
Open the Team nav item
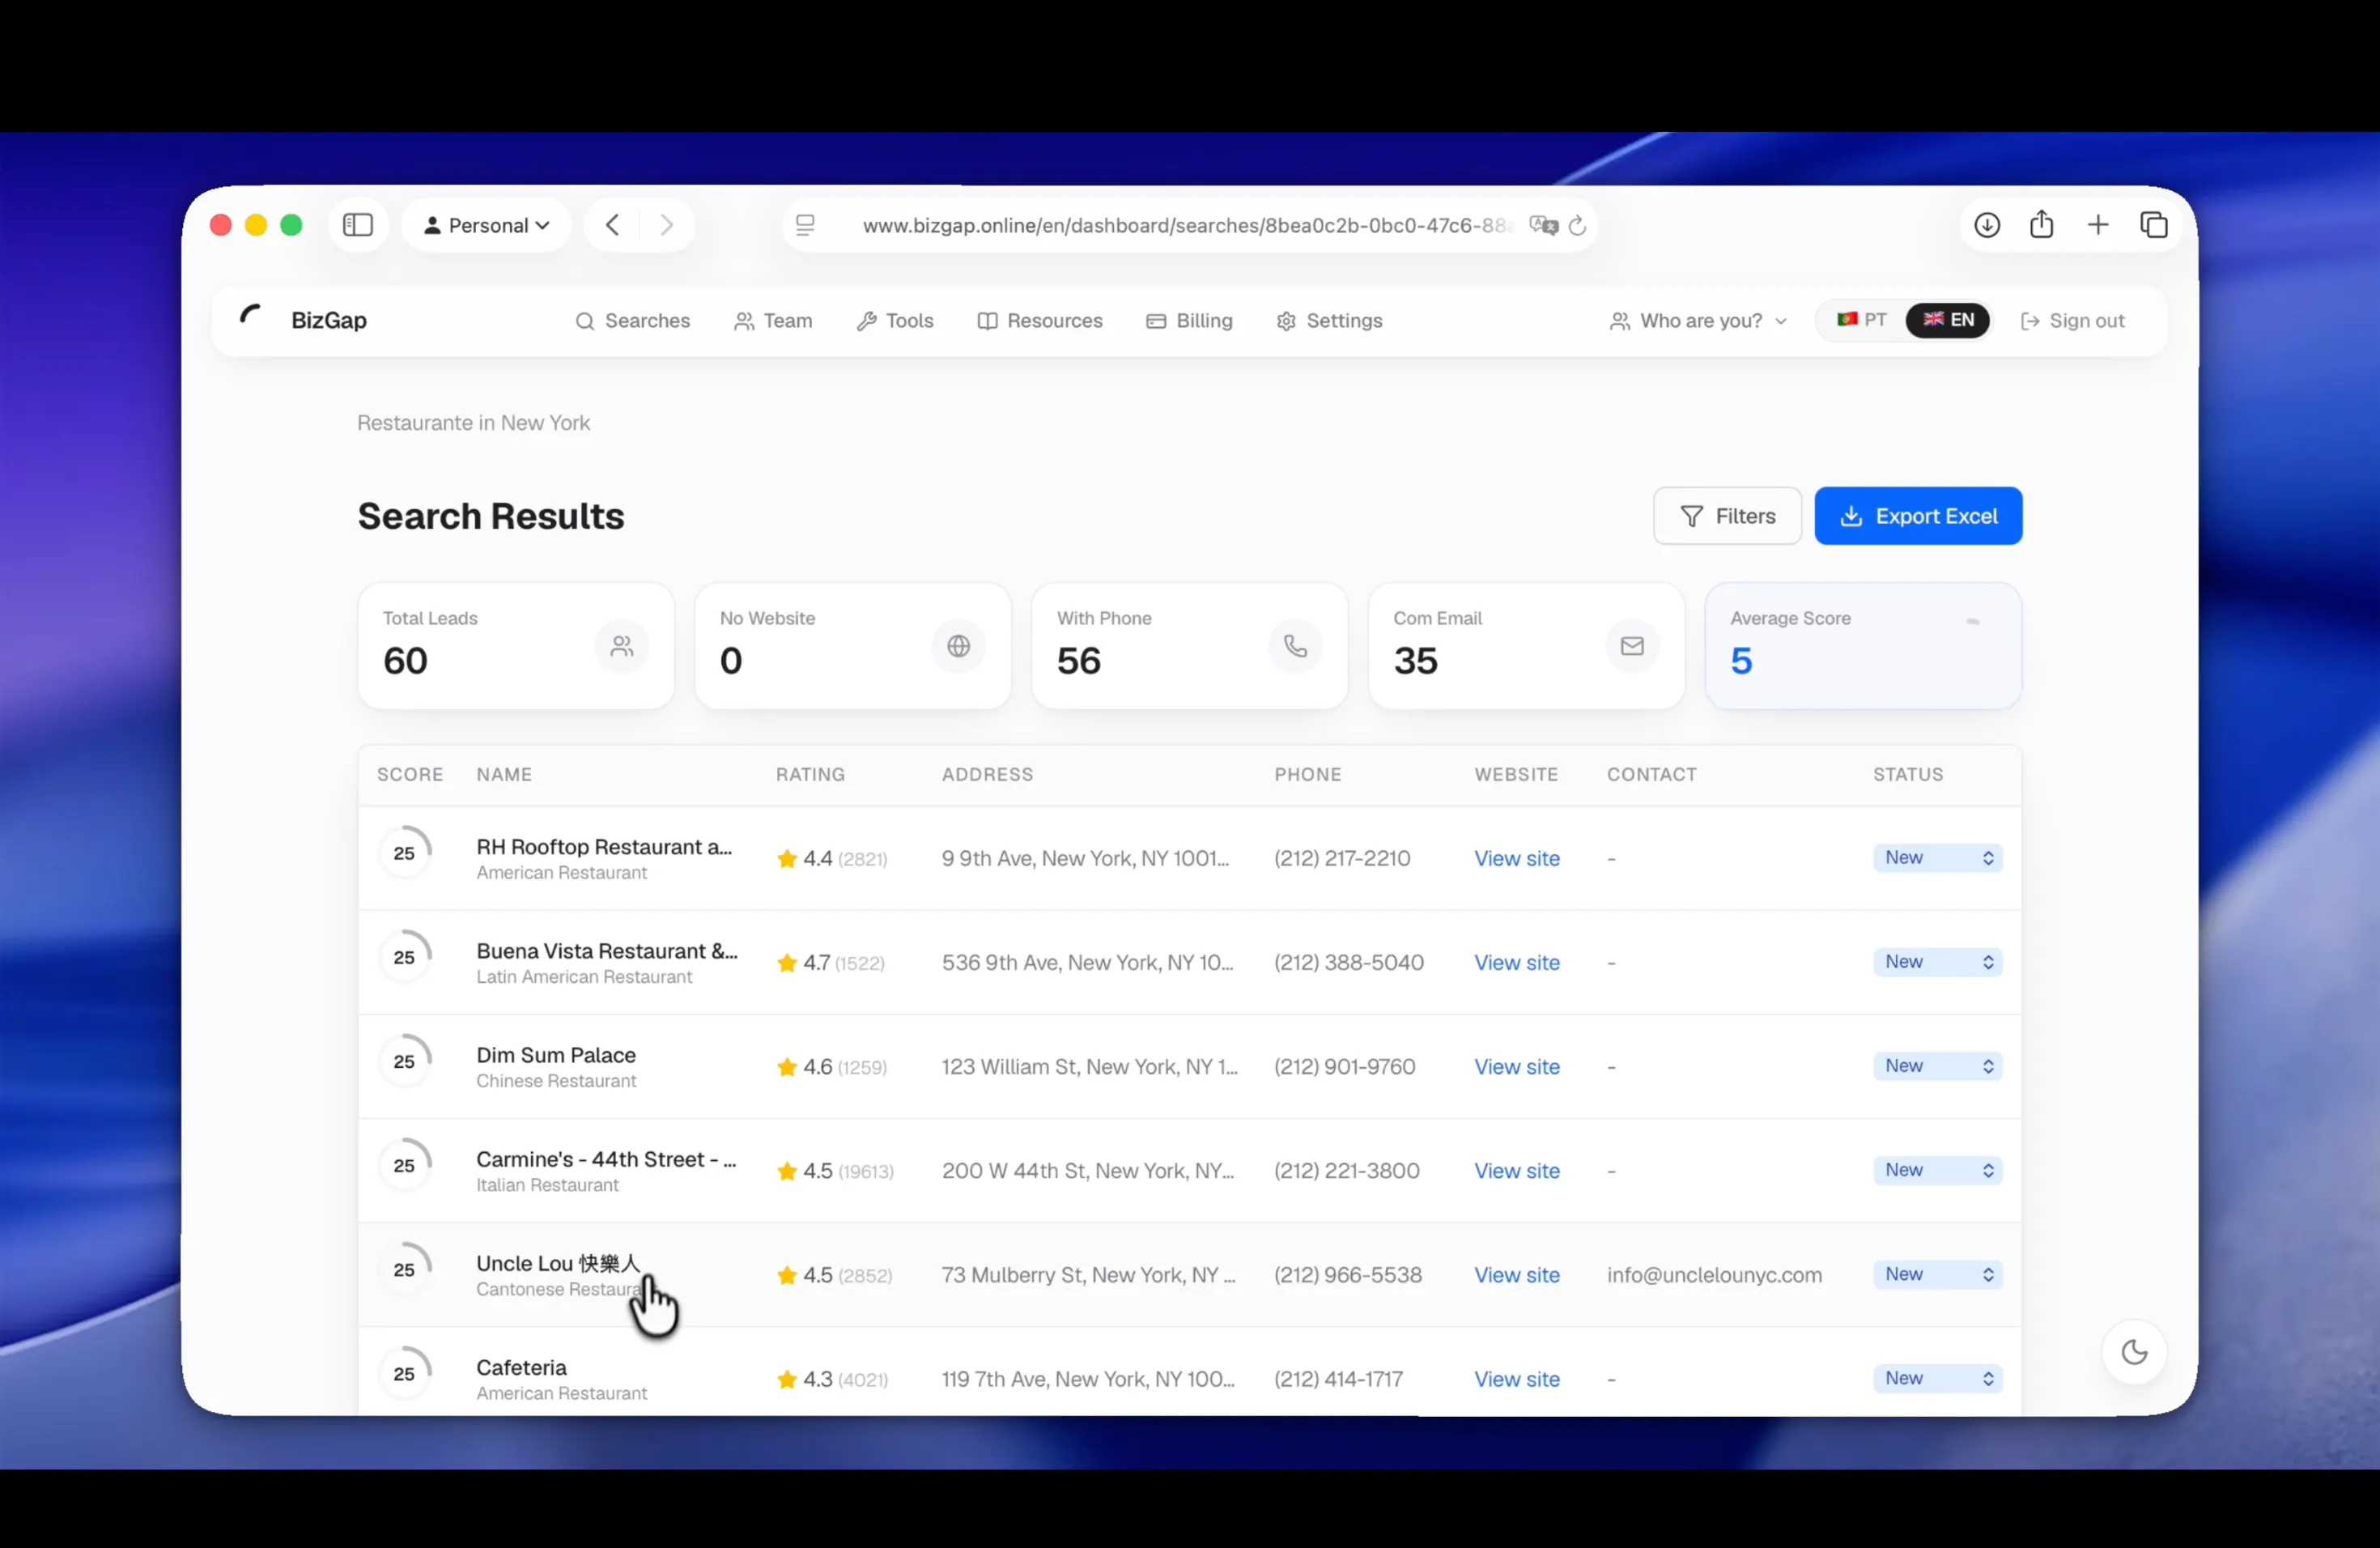tap(773, 321)
